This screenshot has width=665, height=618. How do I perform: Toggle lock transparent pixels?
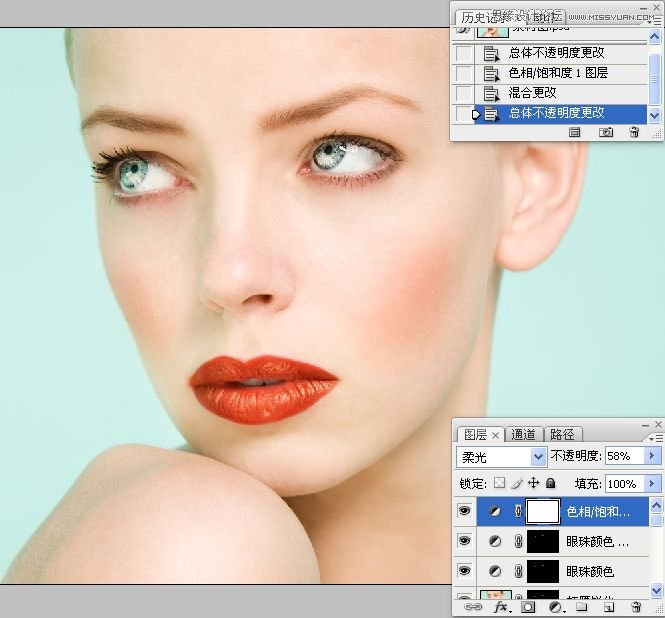click(x=500, y=483)
